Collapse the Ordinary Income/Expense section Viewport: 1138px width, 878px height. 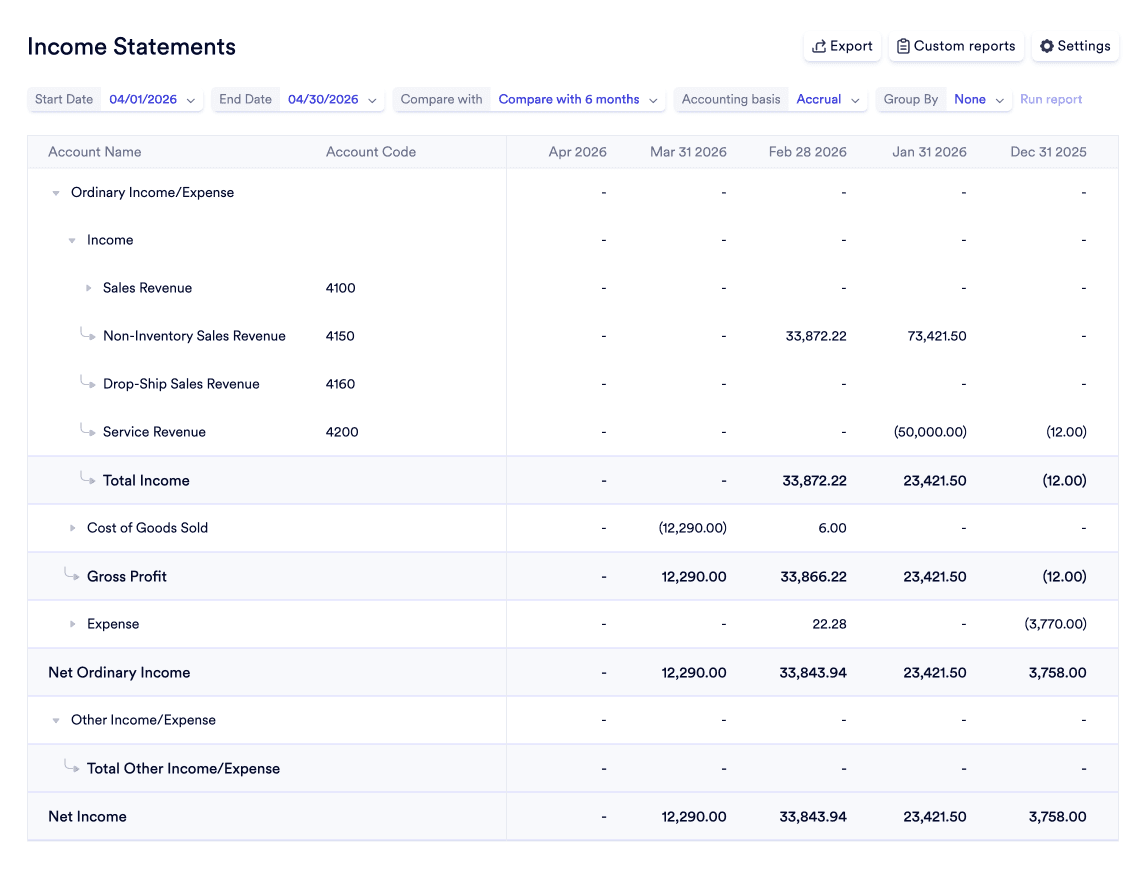click(56, 193)
